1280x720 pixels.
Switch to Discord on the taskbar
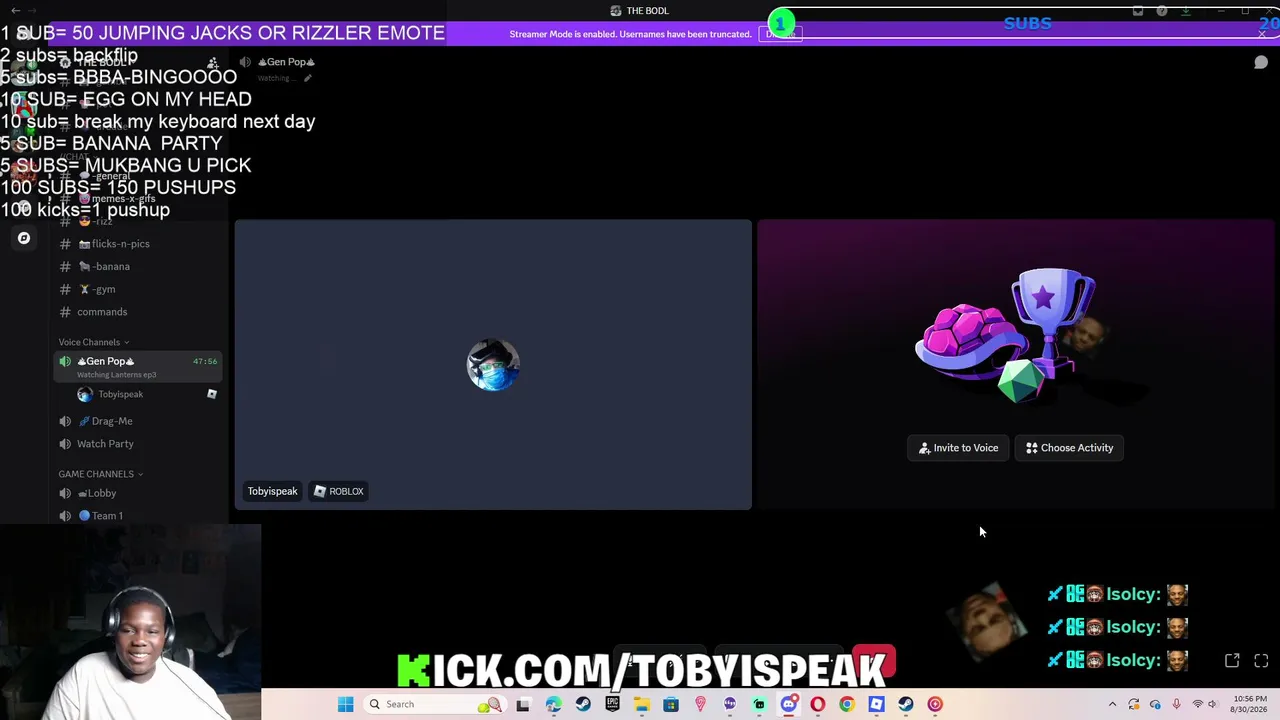pyautogui.click(x=788, y=704)
